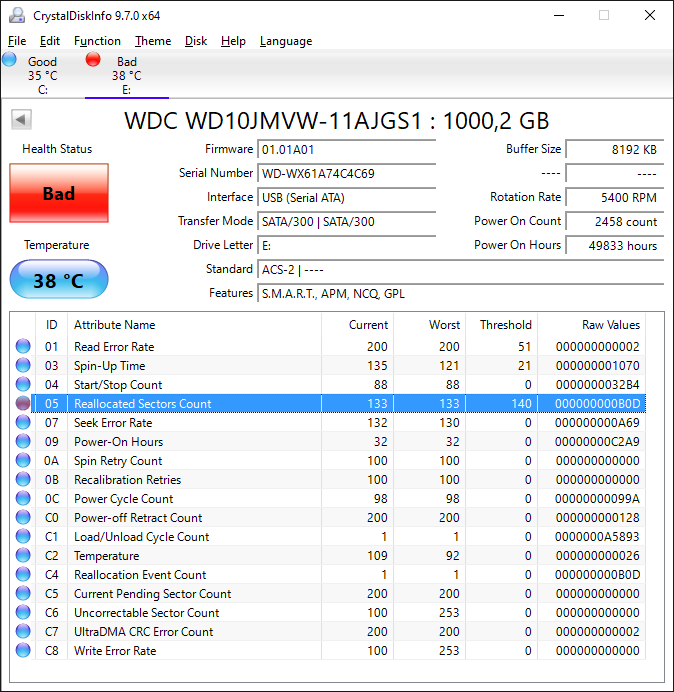
Task: Click status orb for Power-On Hours row
Action: coord(23,441)
